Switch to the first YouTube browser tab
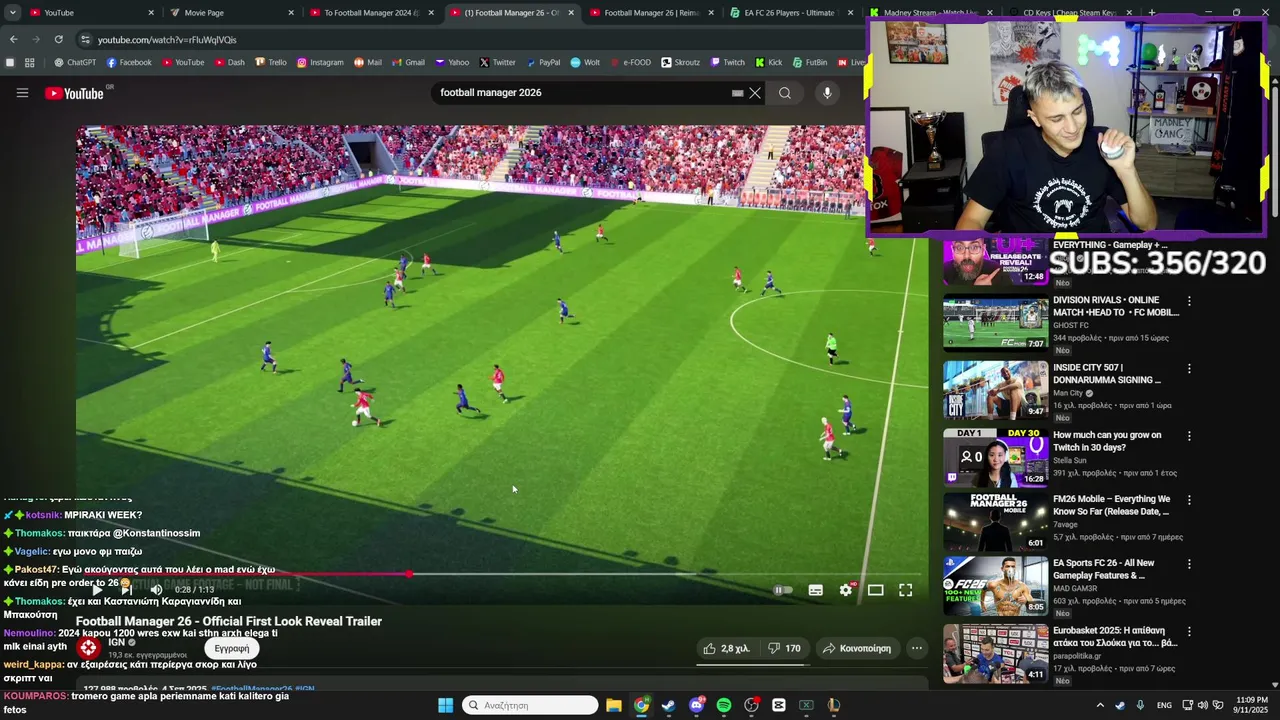Viewport: 1280px width, 720px height. pyautogui.click(x=90, y=13)
